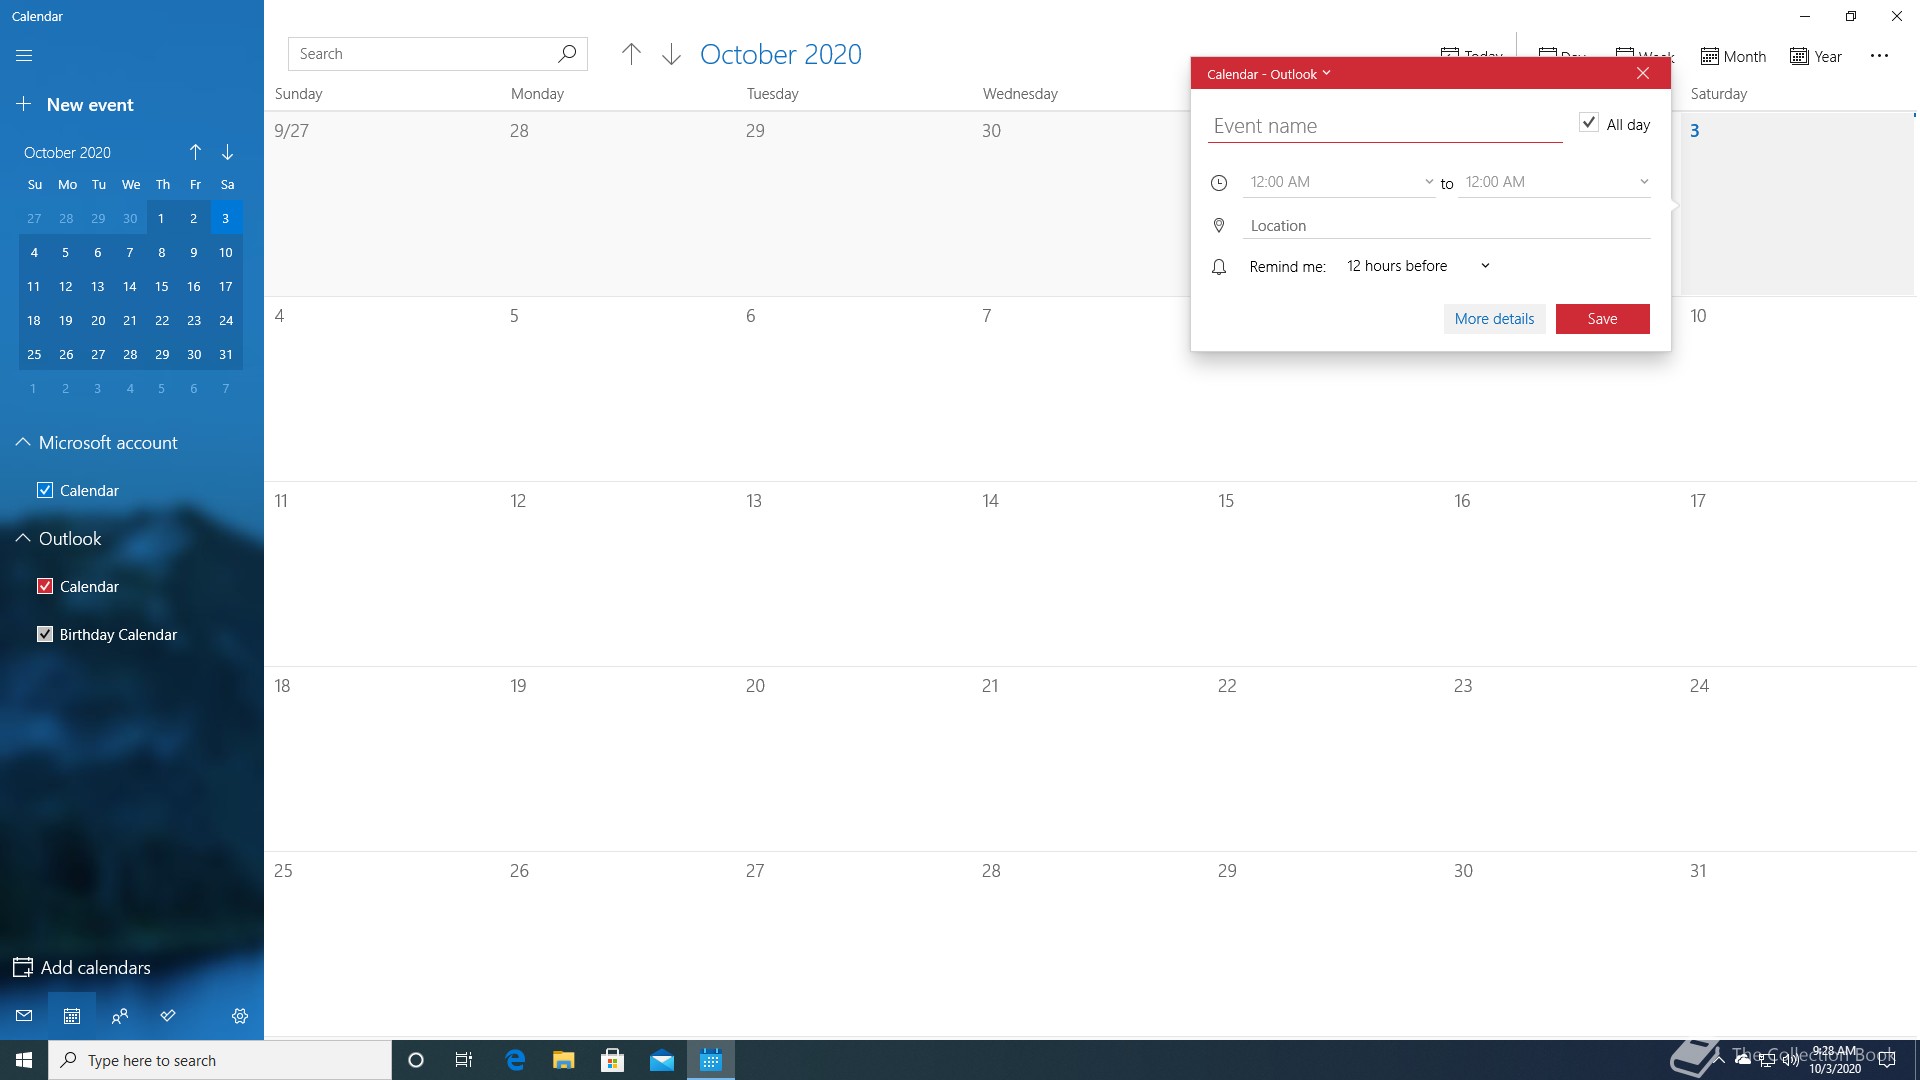Open Mail app from taskbar

[661, 1060]
